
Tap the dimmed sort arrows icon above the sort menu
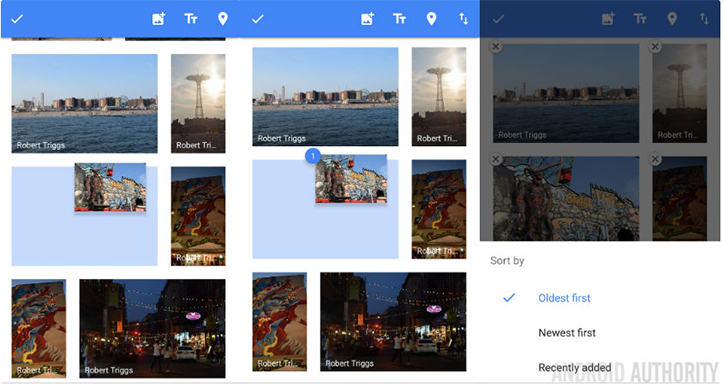point(704,19)
